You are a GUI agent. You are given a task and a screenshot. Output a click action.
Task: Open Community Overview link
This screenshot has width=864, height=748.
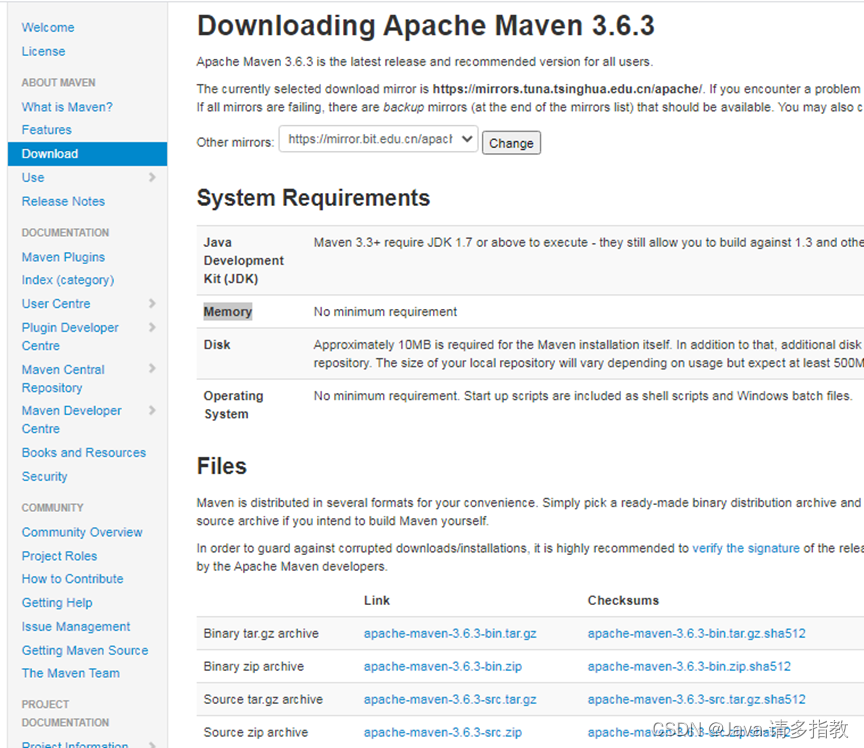[x=82, y=532]
